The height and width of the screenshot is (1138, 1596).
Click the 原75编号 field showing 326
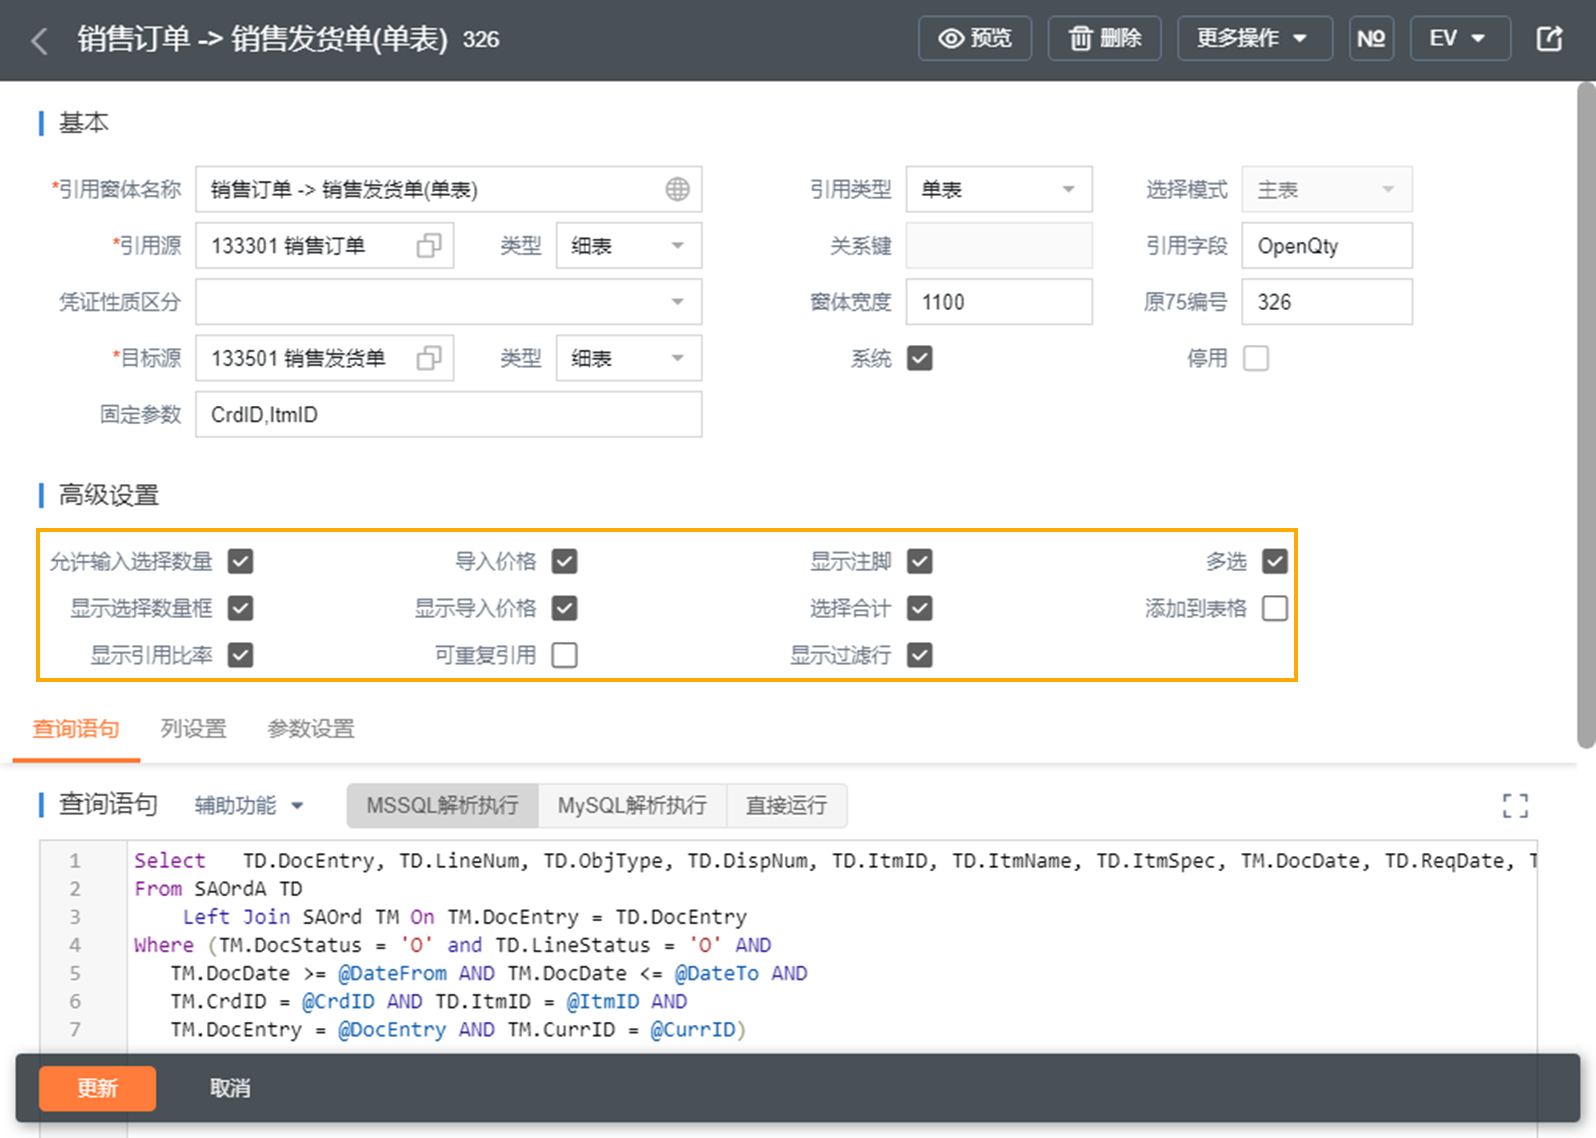click(x=1327, y=302)
